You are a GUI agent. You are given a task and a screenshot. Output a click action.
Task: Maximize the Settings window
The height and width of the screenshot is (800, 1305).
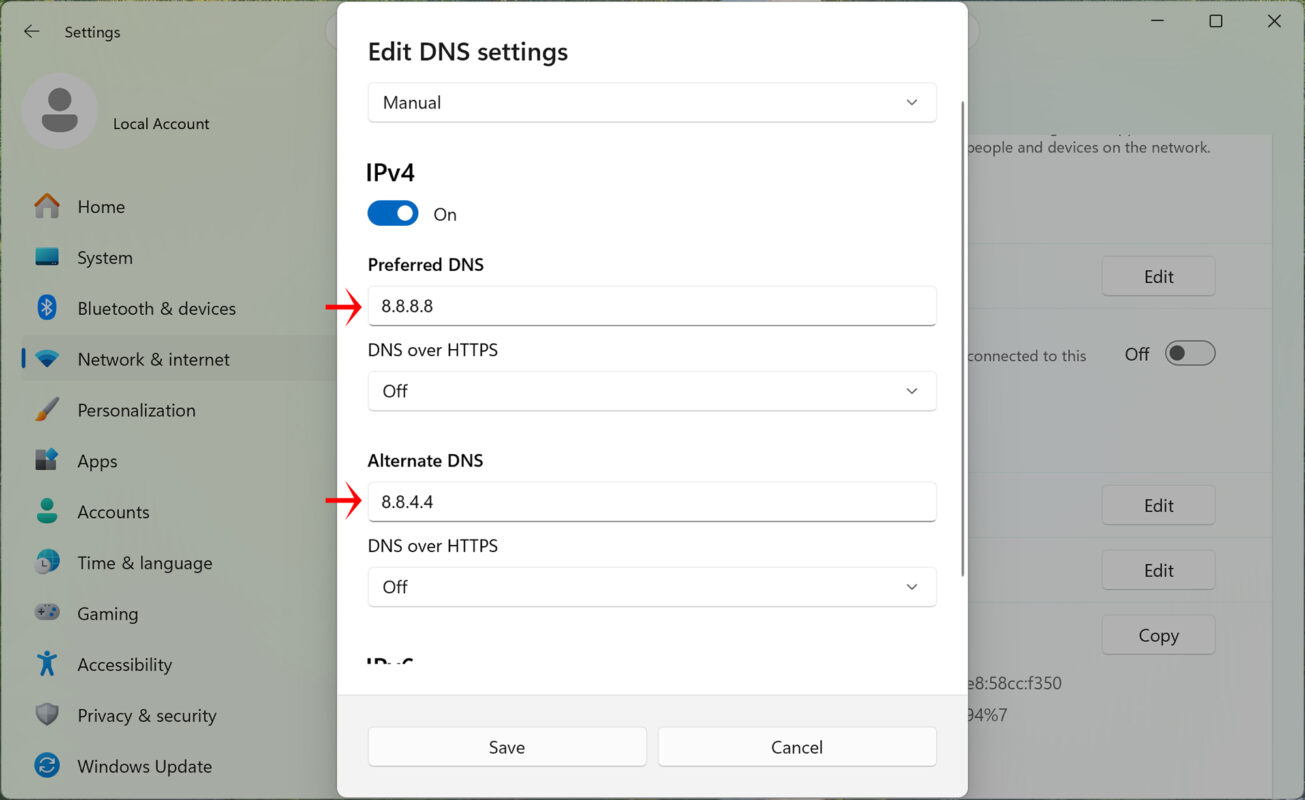(1216, 21)
